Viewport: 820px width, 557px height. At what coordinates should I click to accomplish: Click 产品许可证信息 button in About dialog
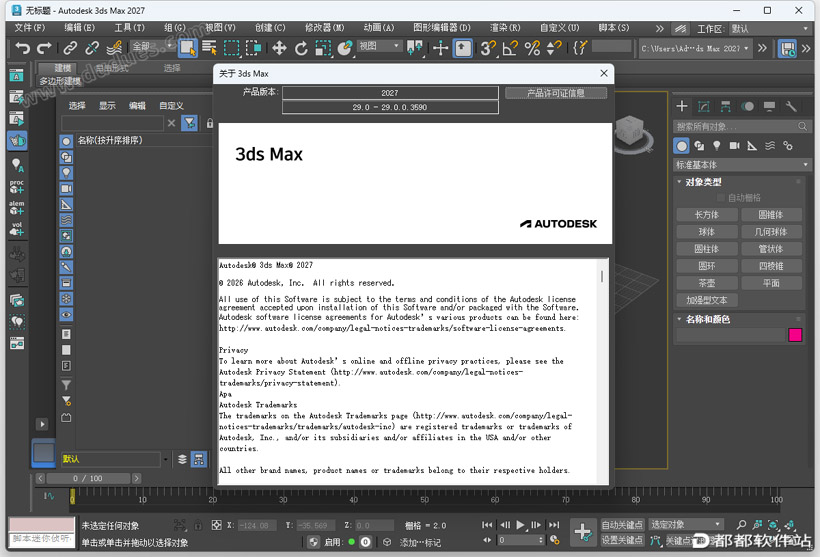click(556, 93)
